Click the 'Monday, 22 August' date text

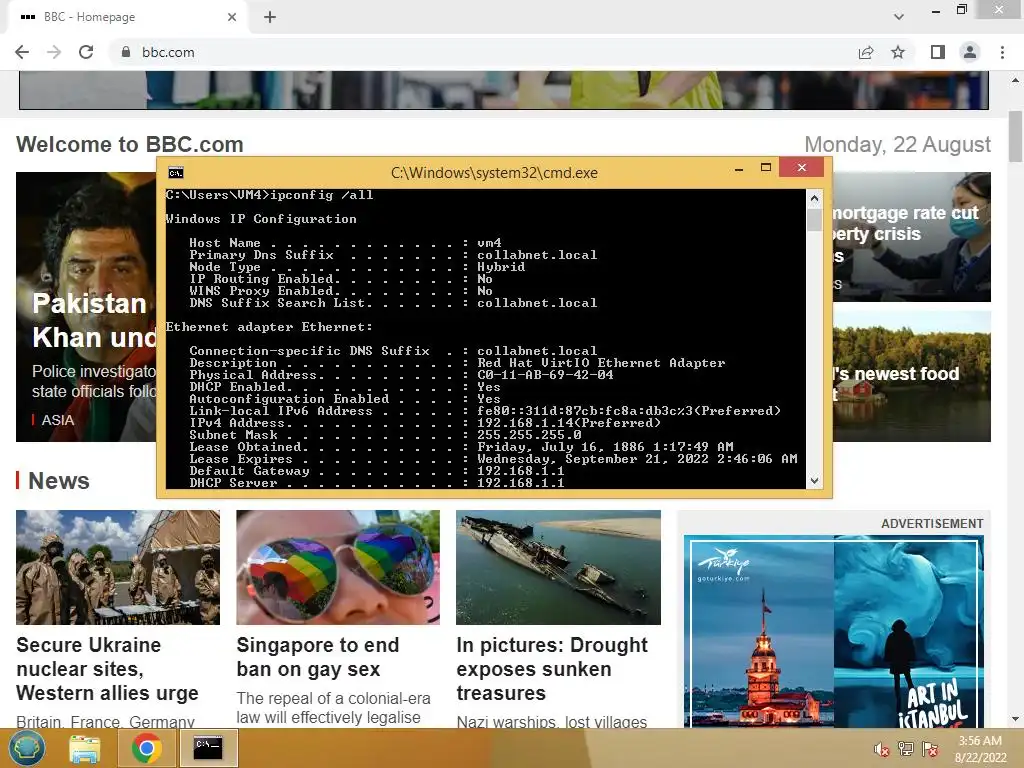897,144
